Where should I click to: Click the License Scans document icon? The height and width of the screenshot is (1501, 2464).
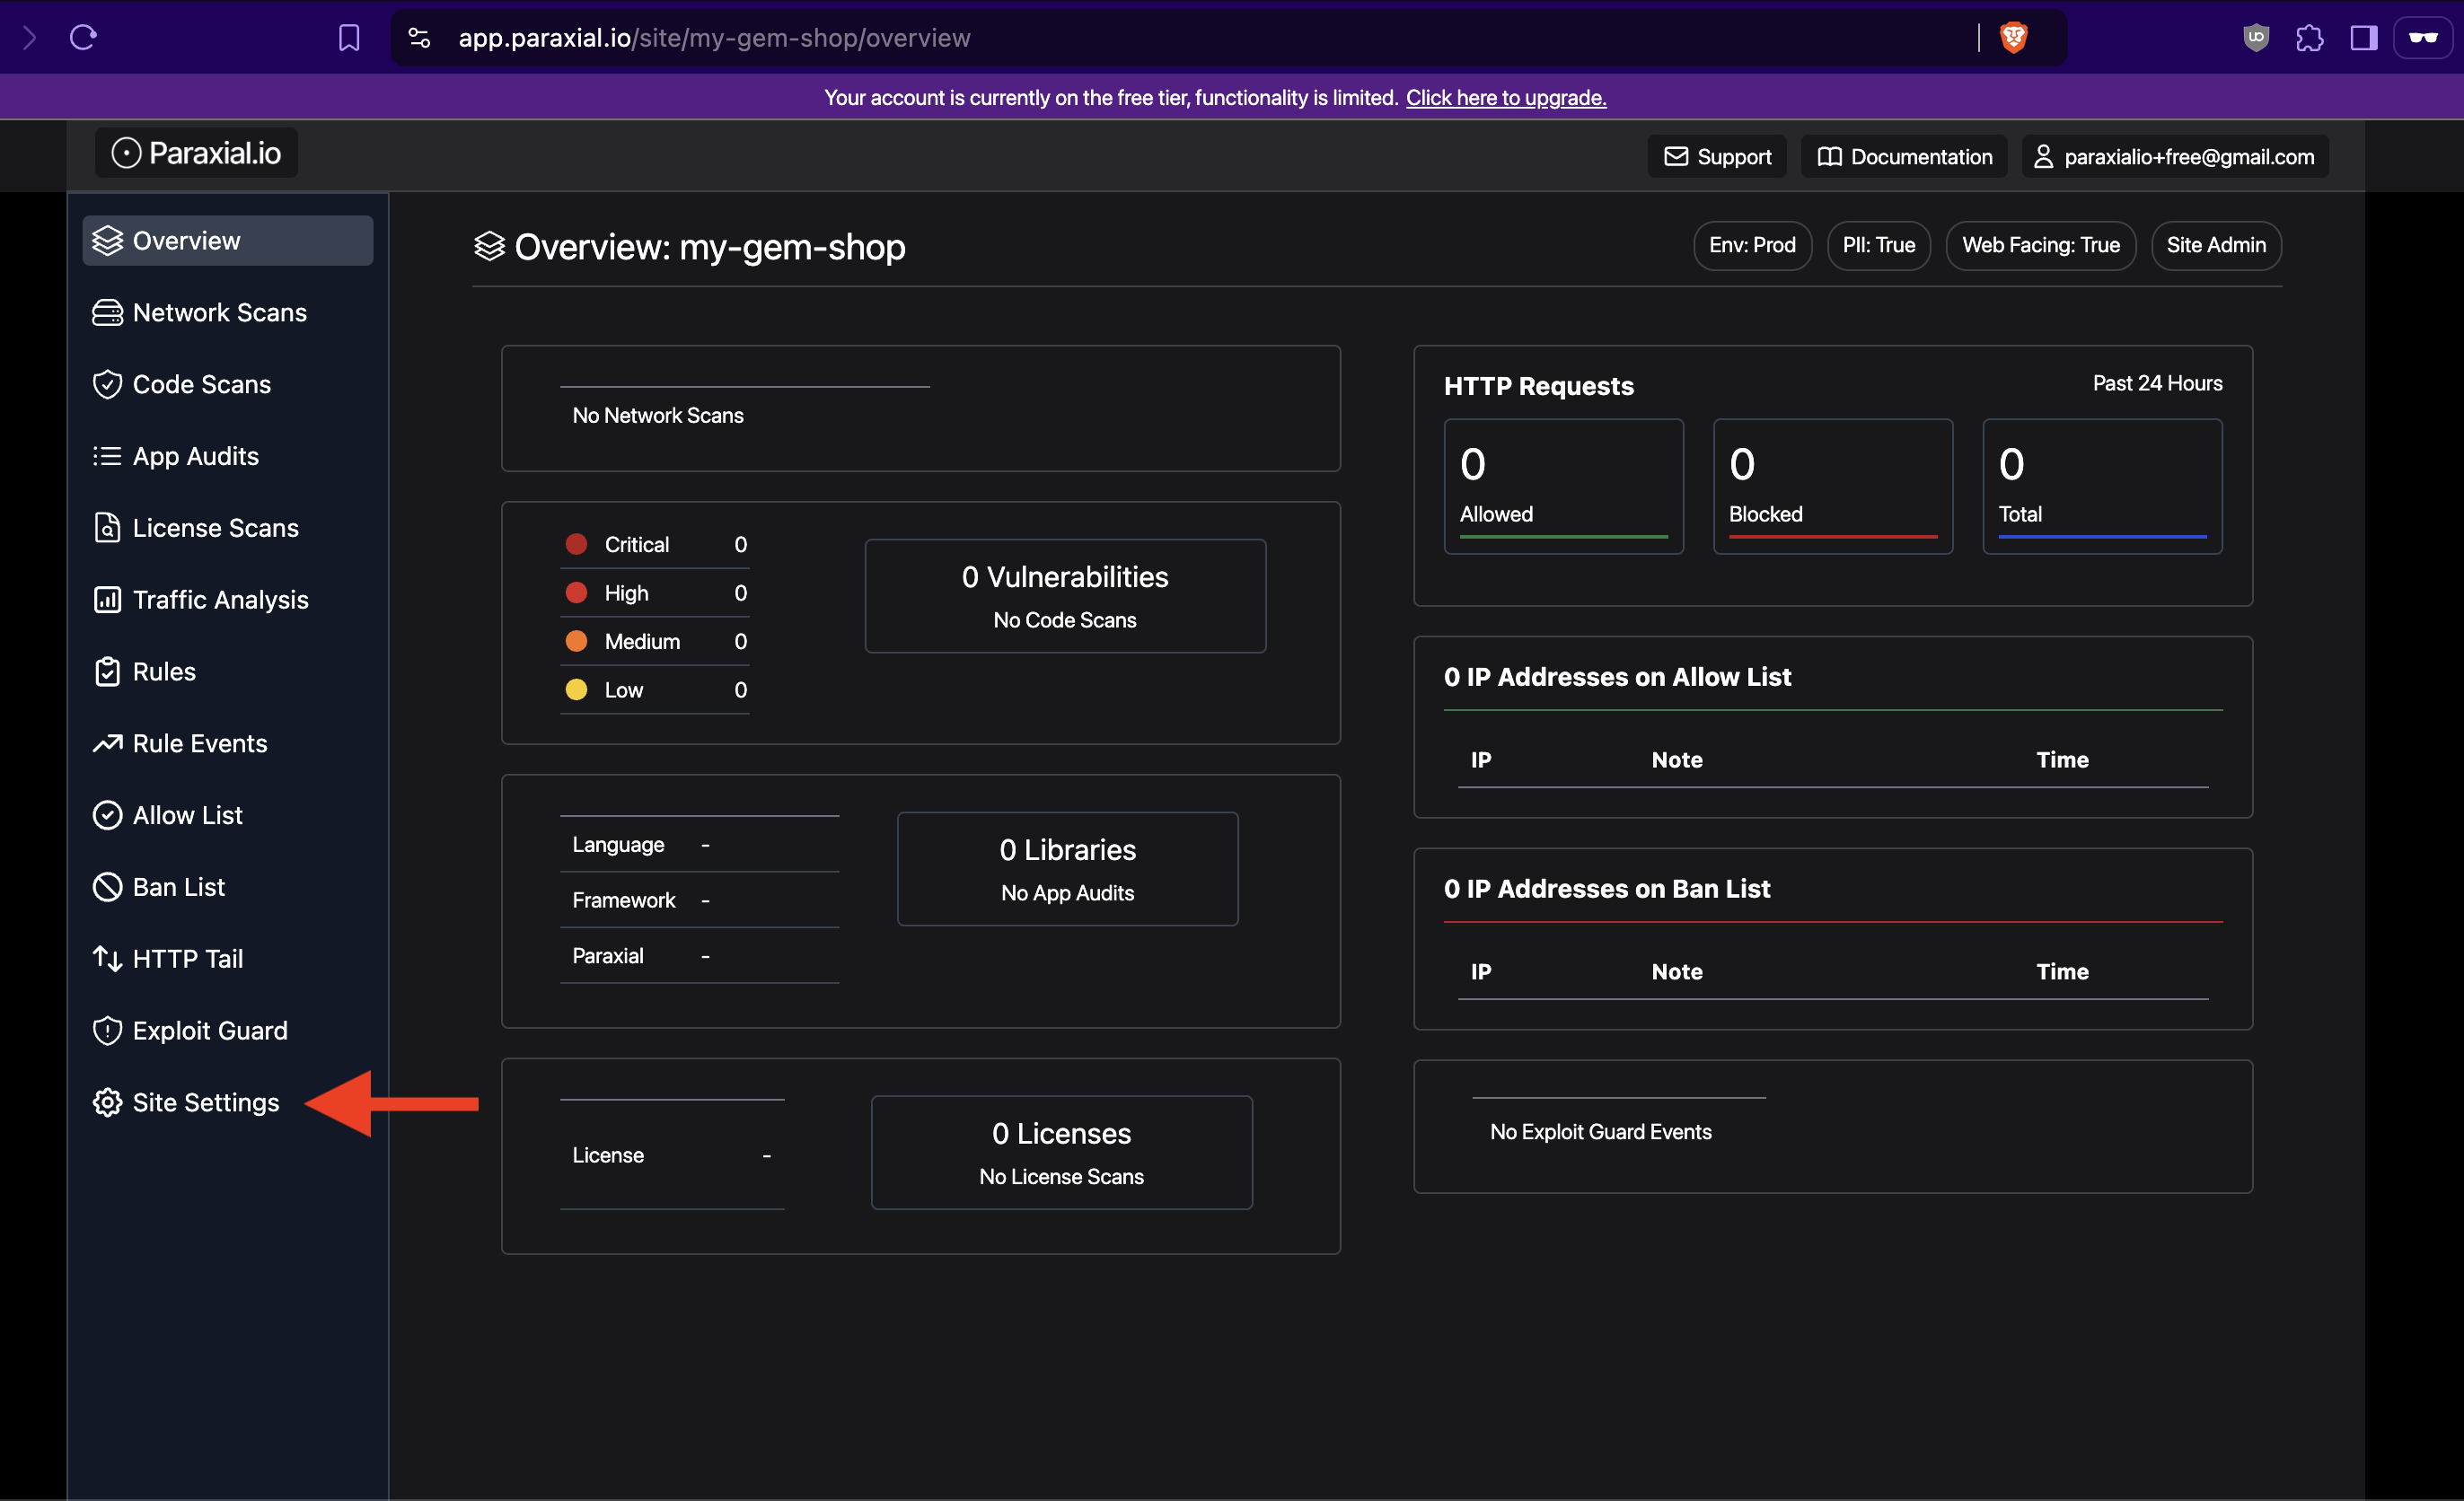107,528
